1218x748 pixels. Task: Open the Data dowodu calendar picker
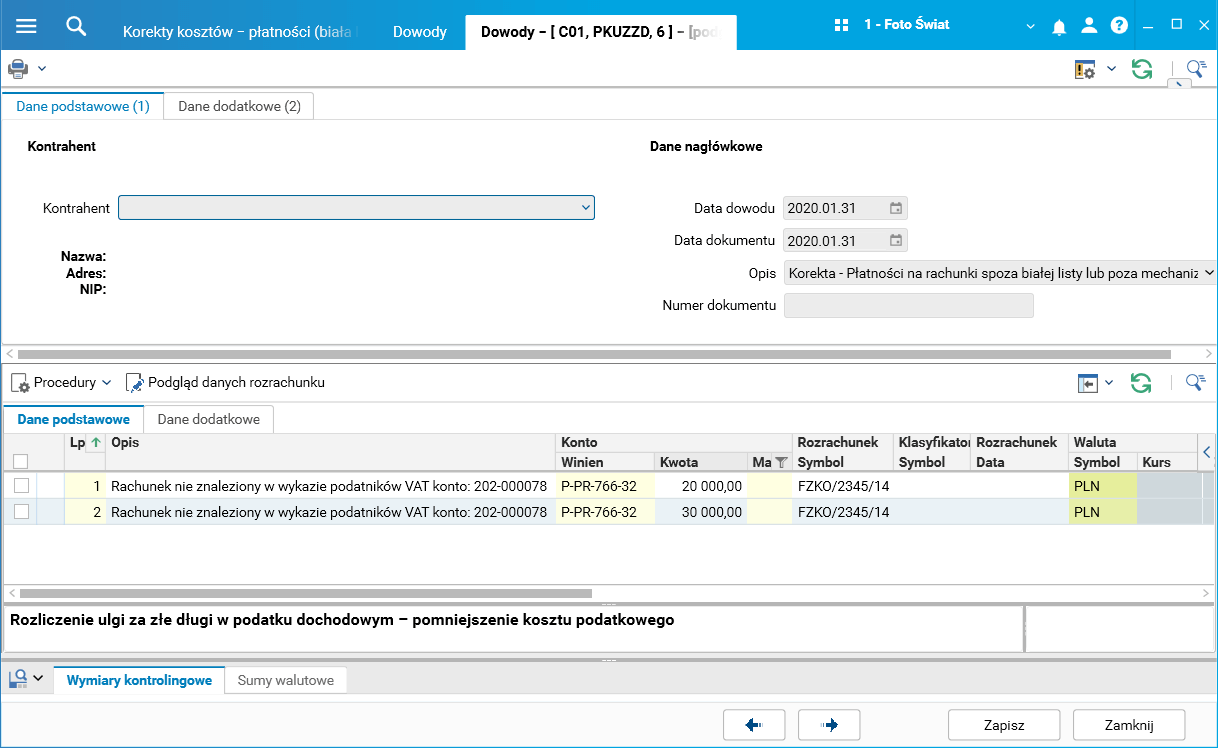896,209
